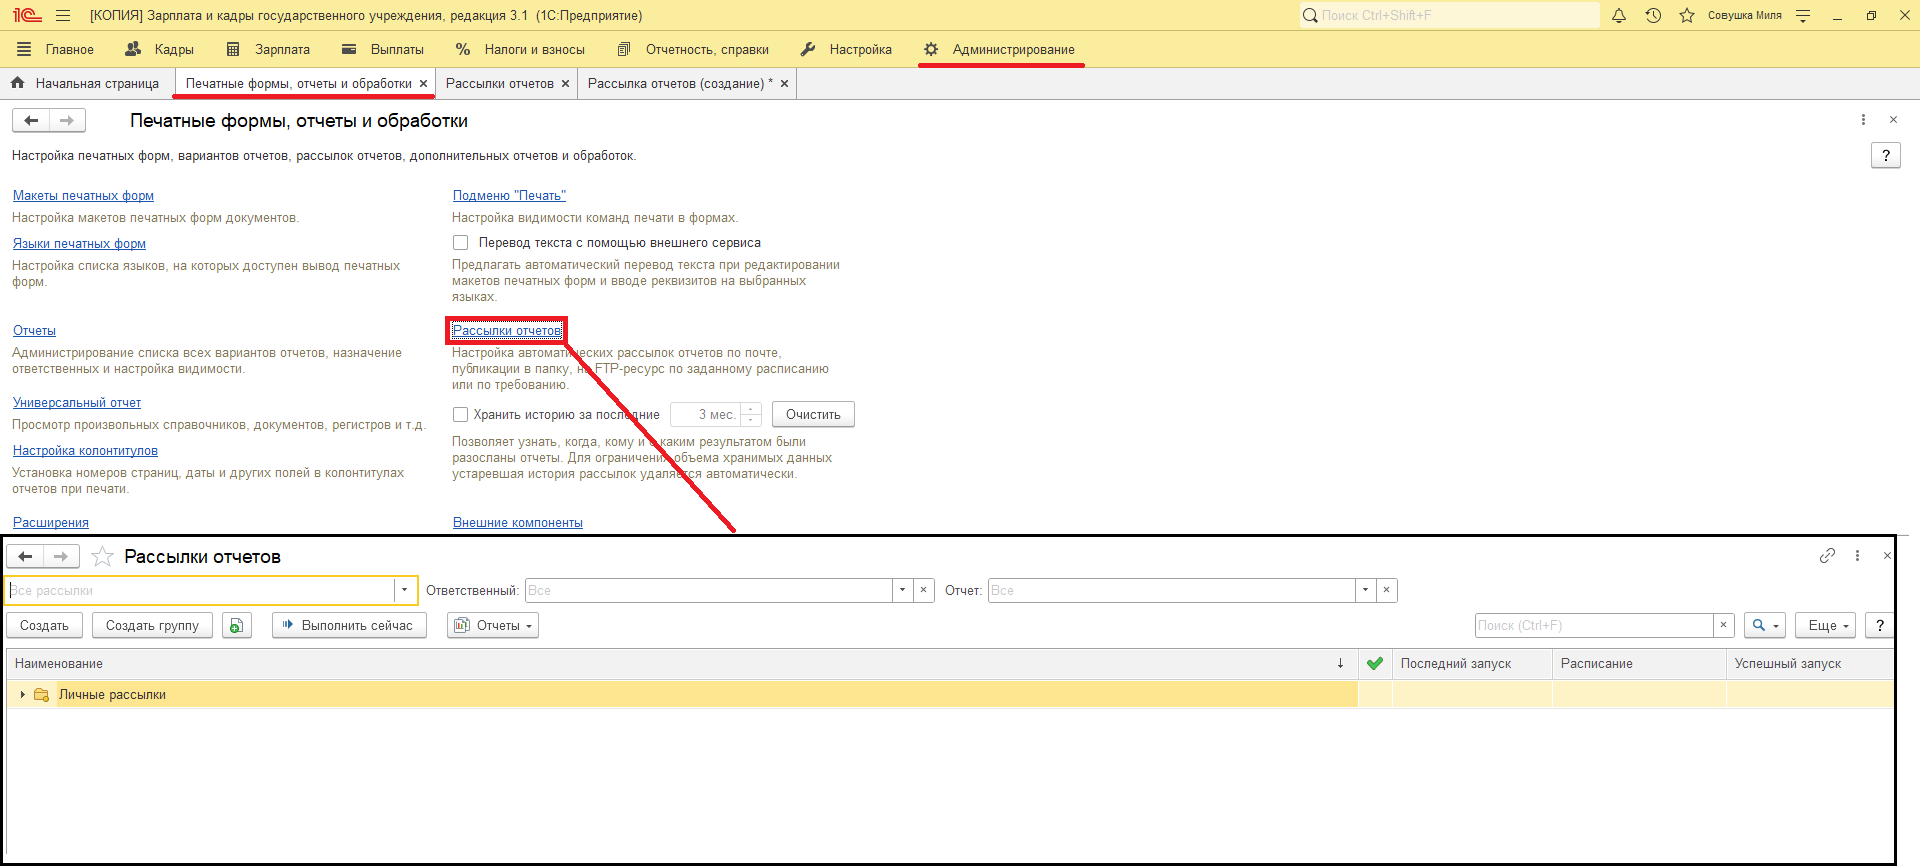Open service settings menu icon beside user name

coord(1803,16)
